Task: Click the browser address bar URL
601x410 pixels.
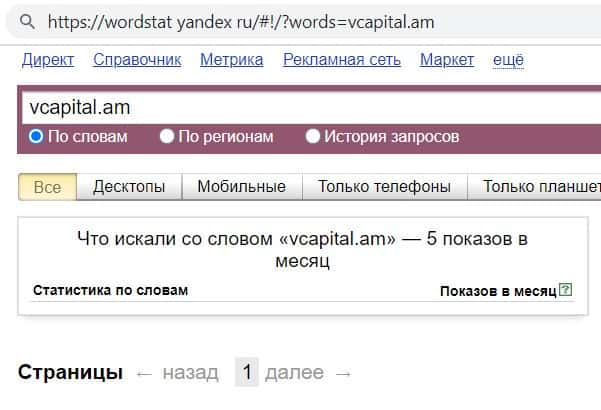Action: point(241,22)
